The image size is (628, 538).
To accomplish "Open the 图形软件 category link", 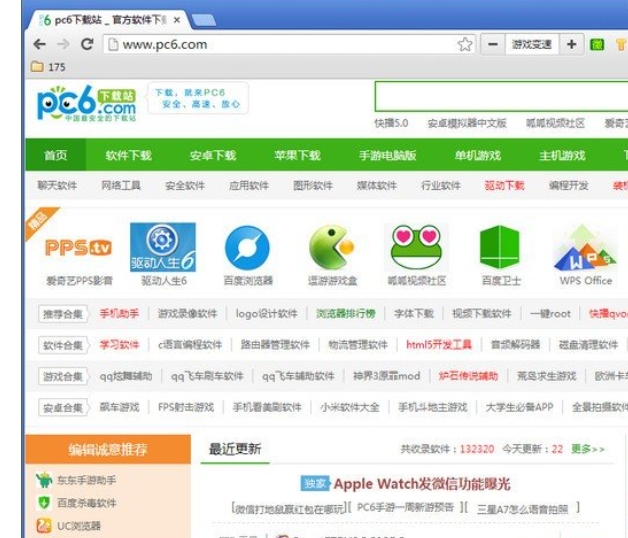I will click(x=313, y=185).
